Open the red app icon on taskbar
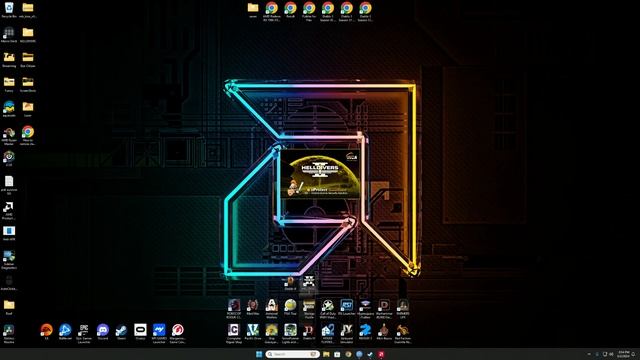The height and width of the screenshot is (360, 640). click(x=381, y=354)
